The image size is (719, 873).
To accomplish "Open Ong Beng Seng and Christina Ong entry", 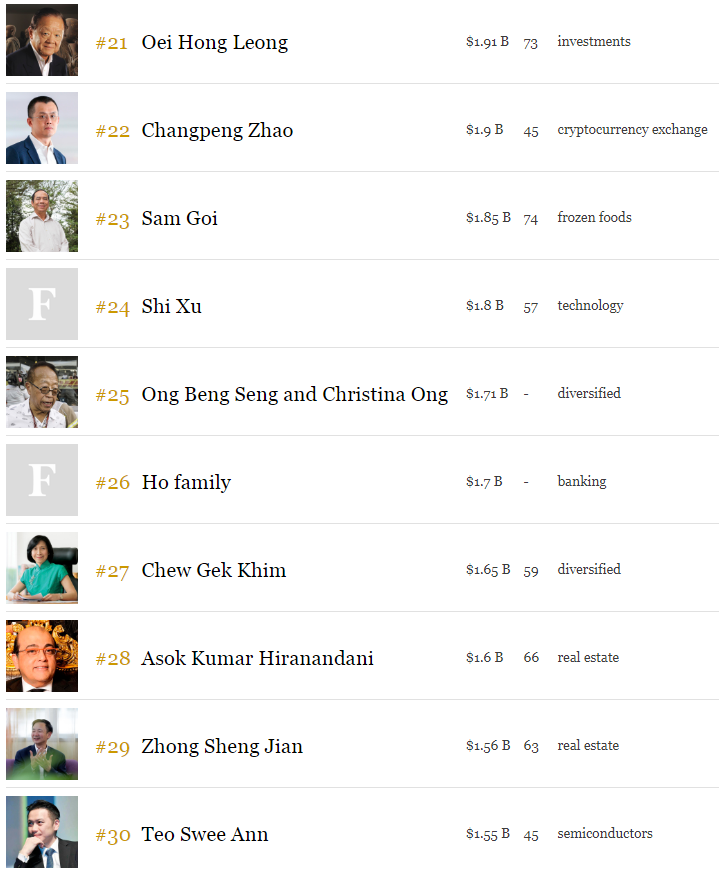I will [295, 394].
